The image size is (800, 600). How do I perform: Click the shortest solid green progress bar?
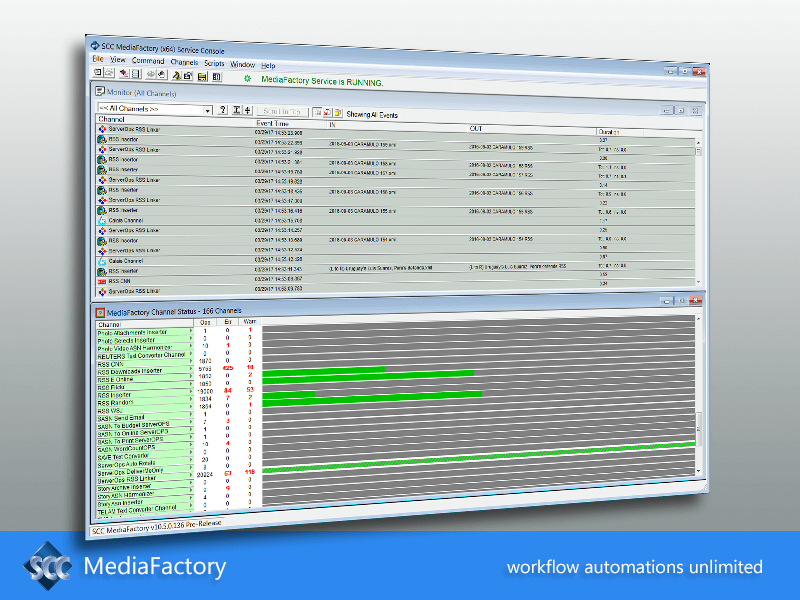[289, 394]
